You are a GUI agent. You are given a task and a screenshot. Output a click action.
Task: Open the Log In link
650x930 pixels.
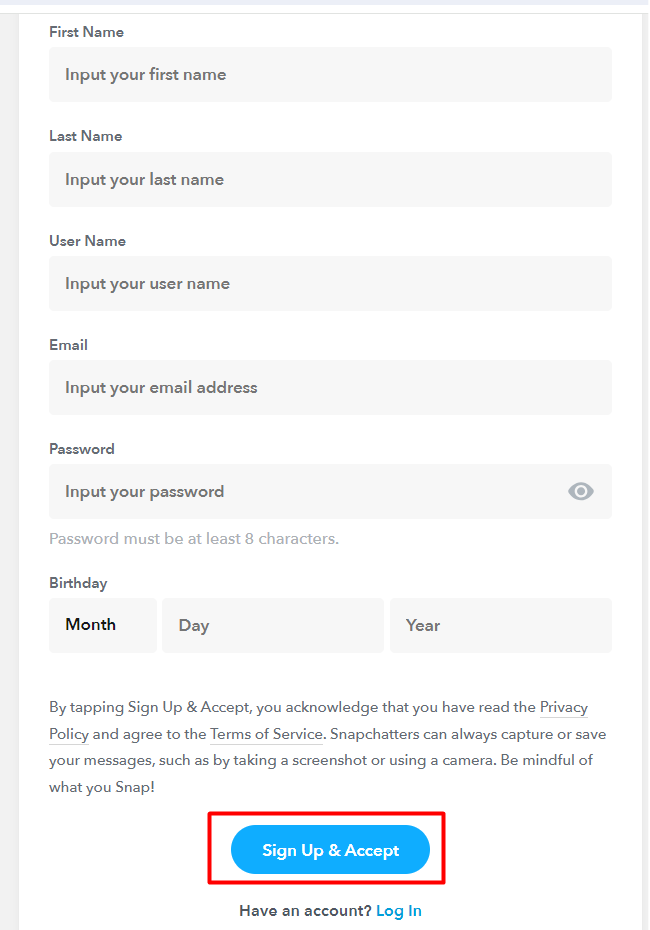coord(399,910)
